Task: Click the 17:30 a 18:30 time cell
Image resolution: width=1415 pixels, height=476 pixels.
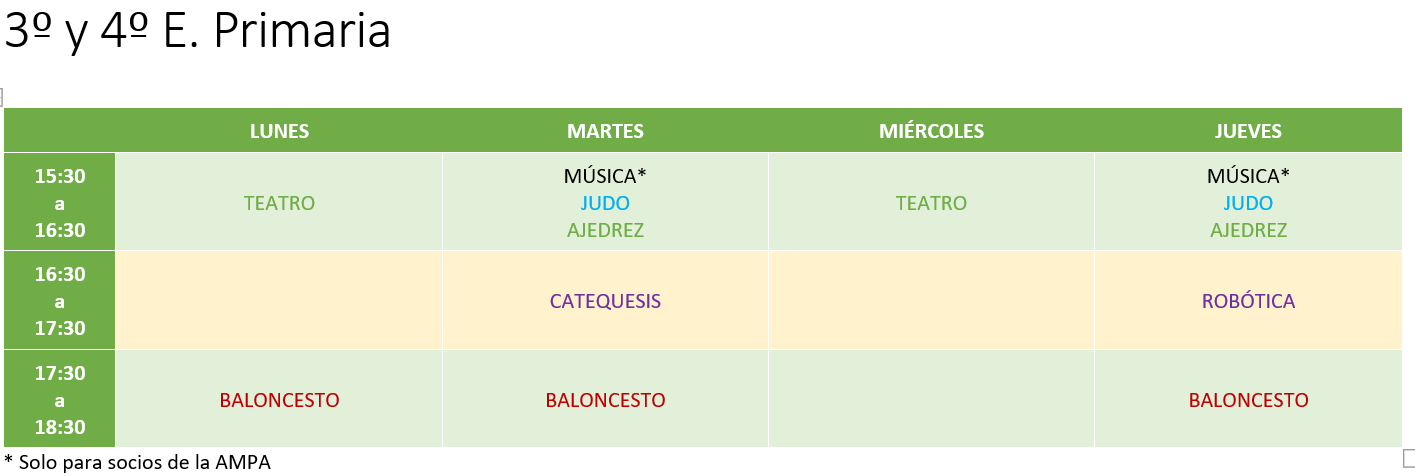Action: (x=60, y=400)
